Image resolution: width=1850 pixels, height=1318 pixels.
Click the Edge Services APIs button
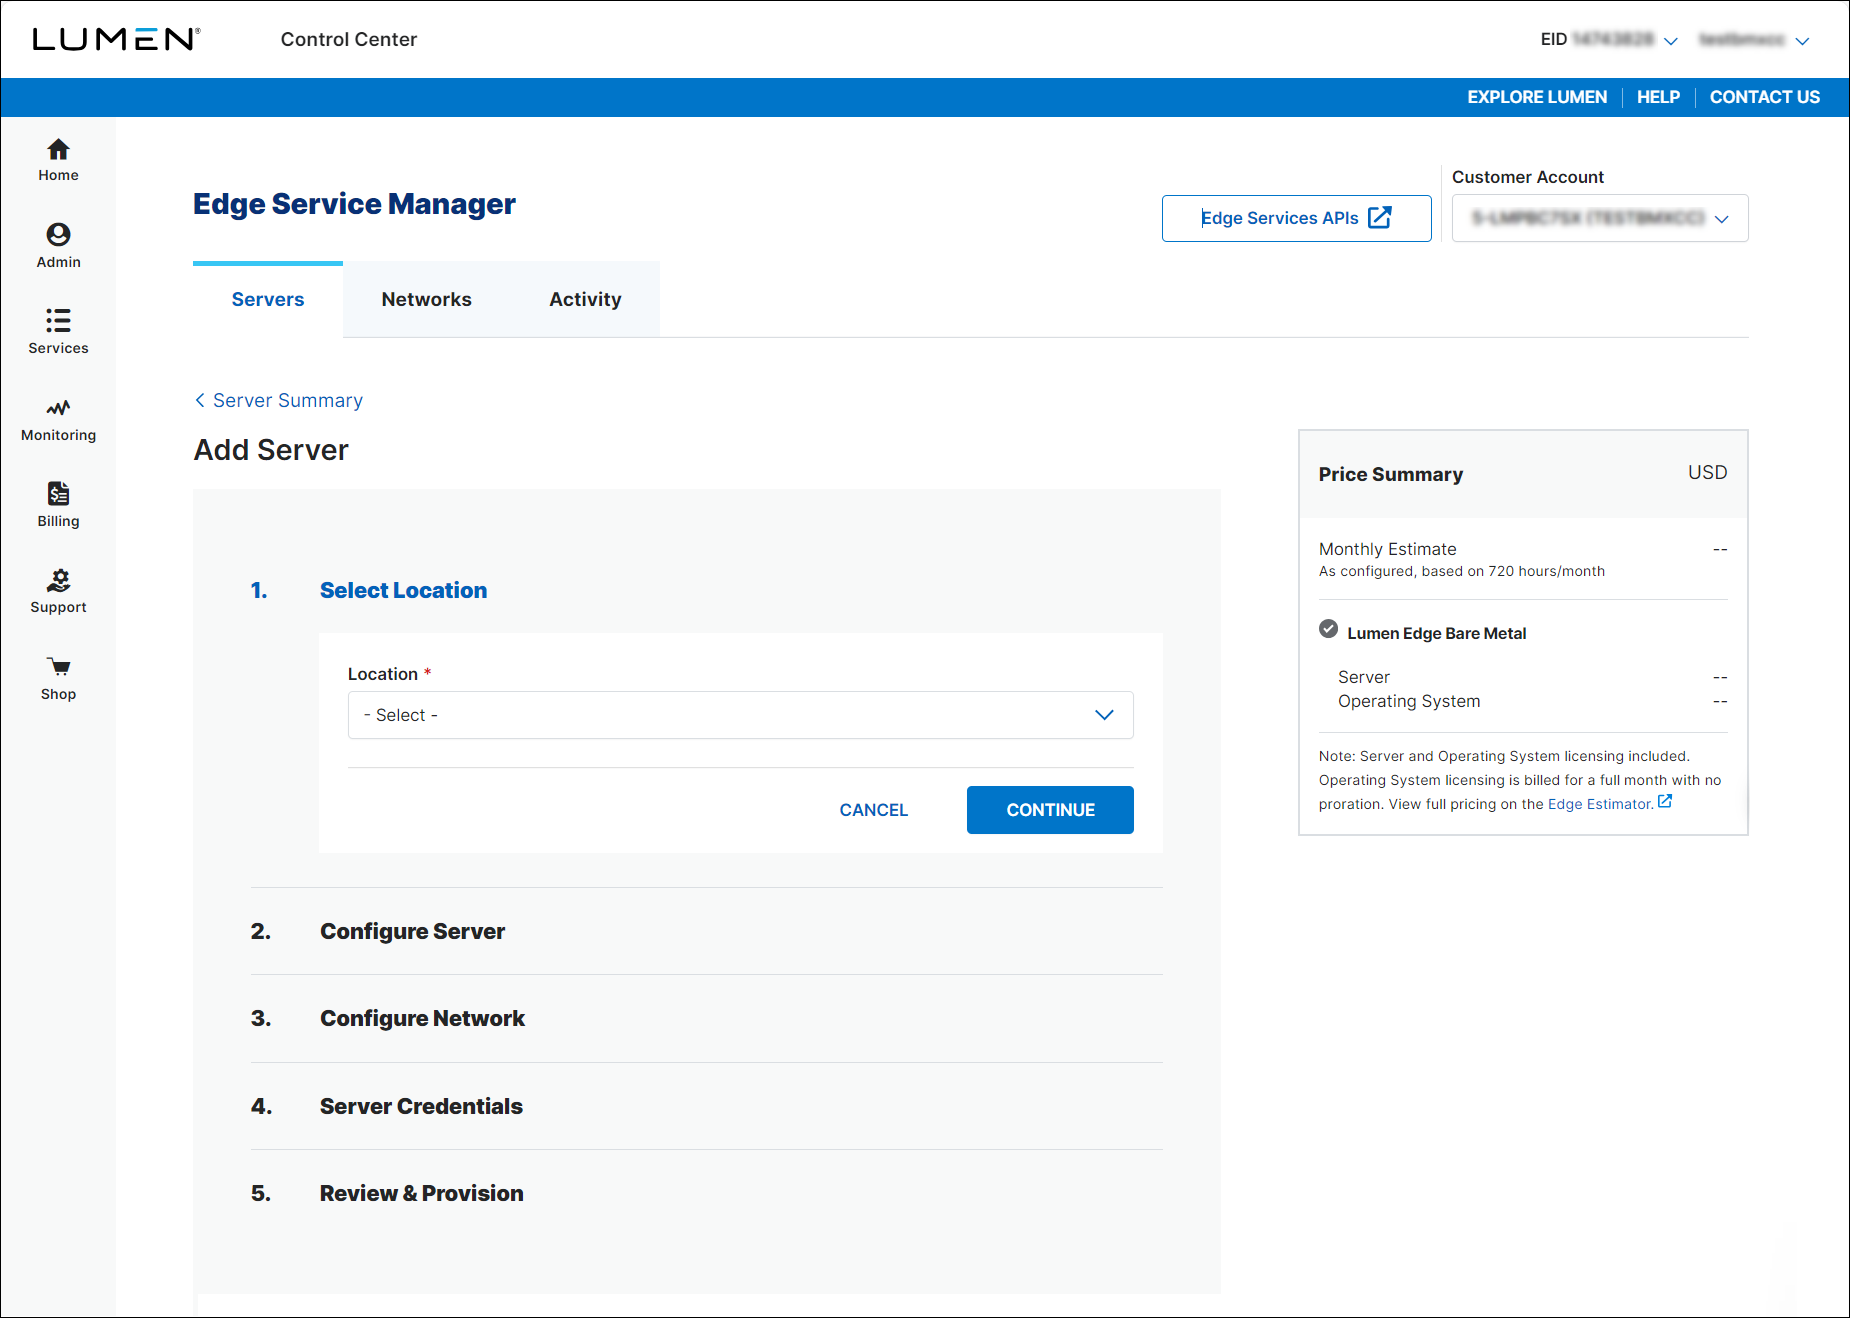point(1296,218)
